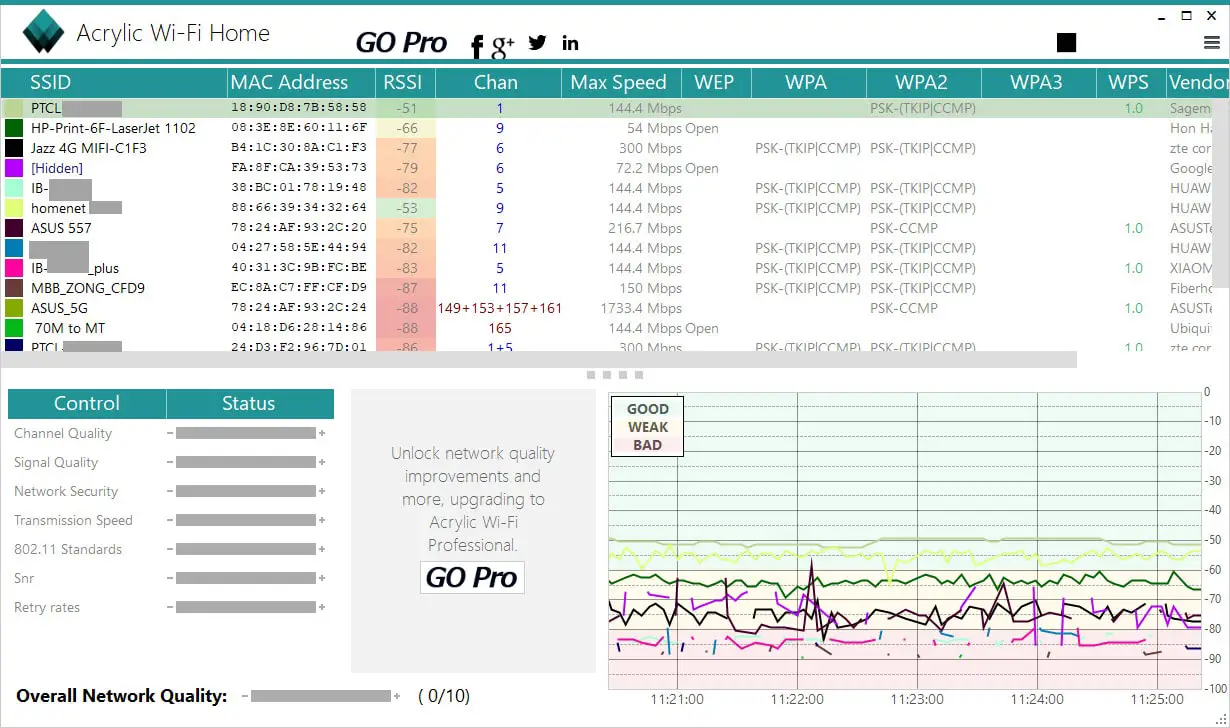This screenshot has height=728, width=1230.
Task: Click the Signal Quality bar
Action: point(246,462)
